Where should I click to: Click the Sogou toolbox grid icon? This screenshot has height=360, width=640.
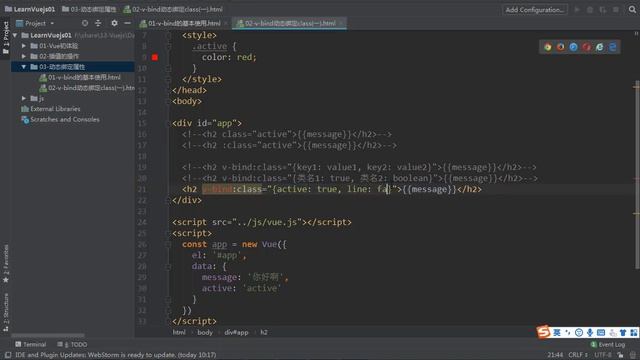[x=633, y=333]
